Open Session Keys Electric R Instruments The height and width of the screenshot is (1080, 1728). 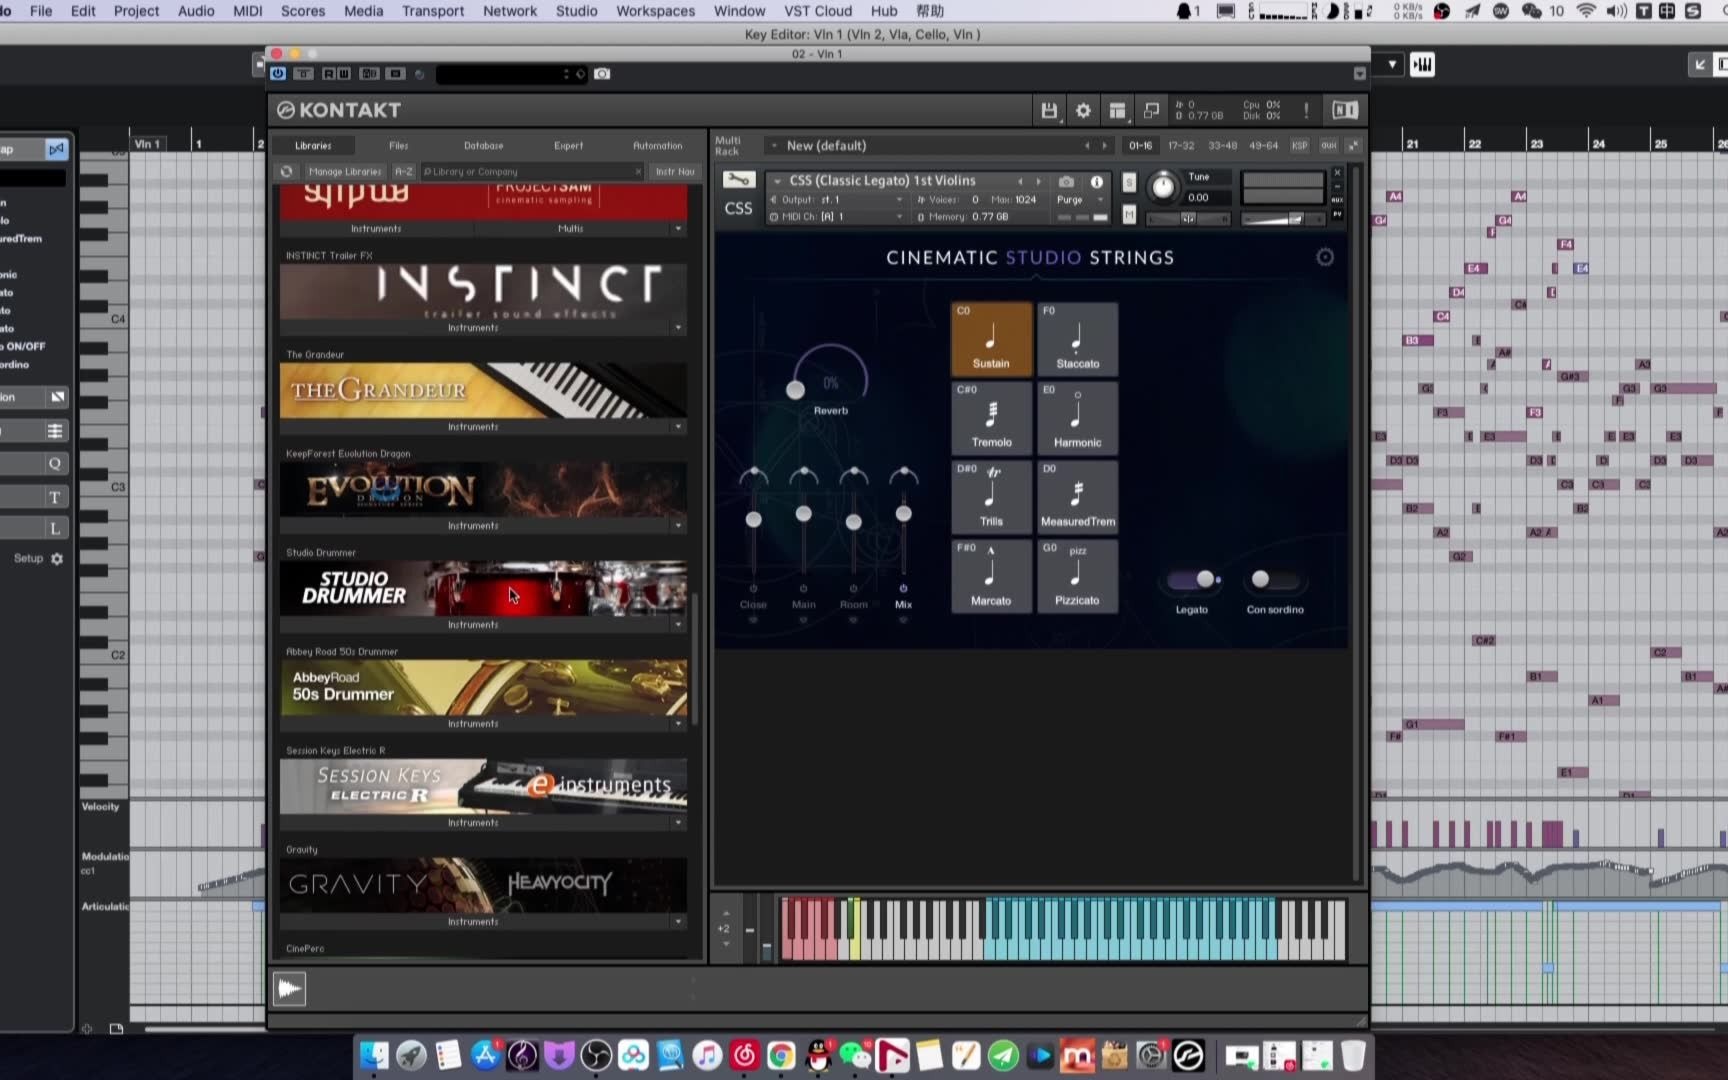point(473,823)
